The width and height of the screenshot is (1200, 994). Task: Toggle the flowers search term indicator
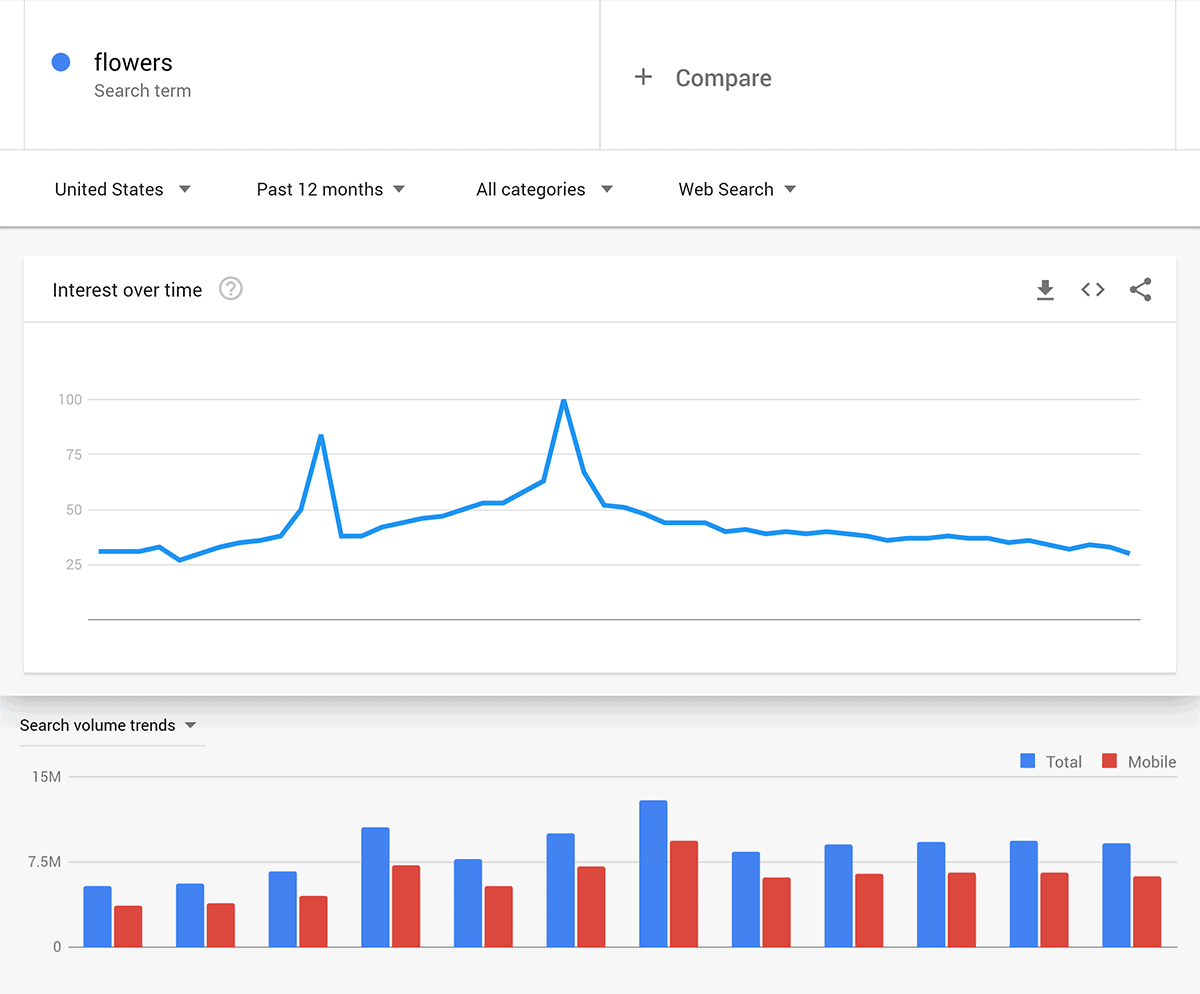coord(61,62)
